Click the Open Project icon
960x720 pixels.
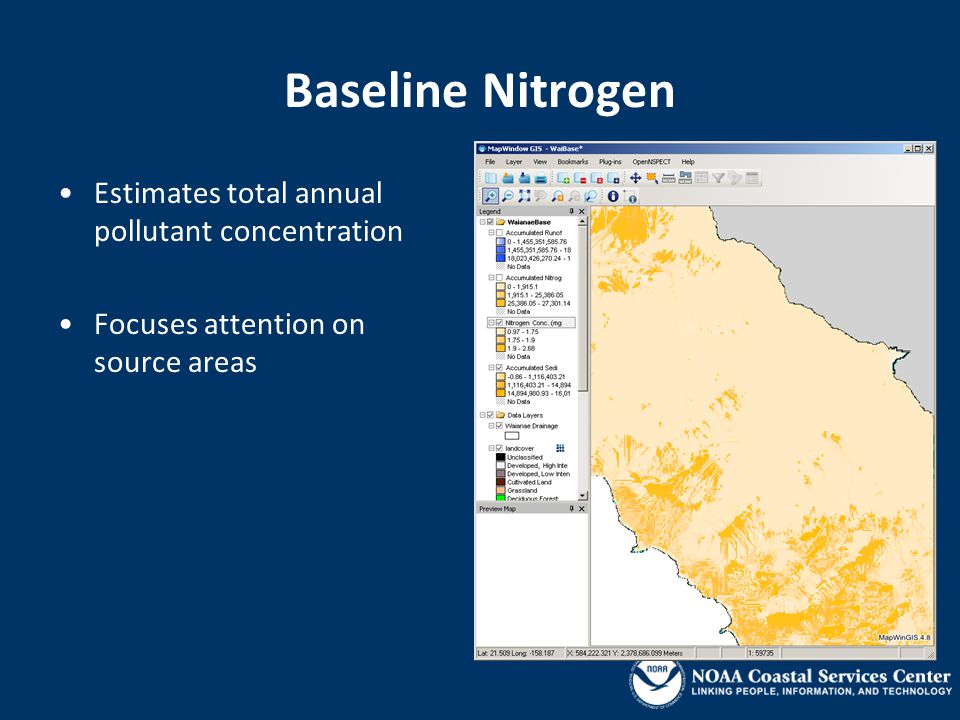click(x=508, y=178)
